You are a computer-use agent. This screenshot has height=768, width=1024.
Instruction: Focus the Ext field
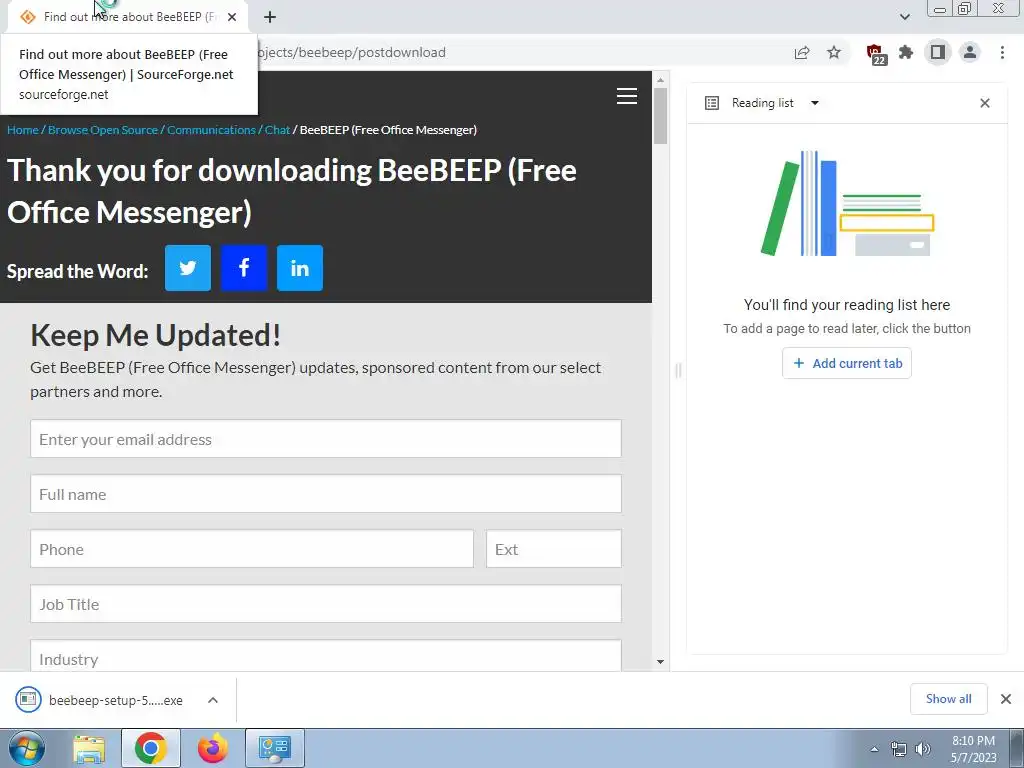554,549
